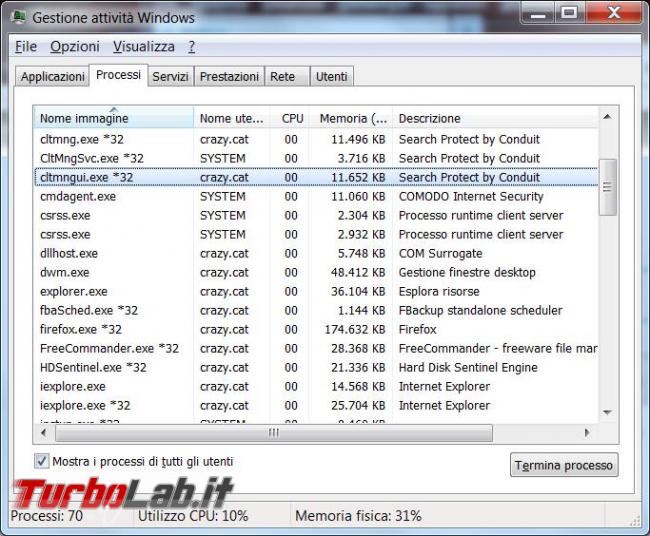Image resolution: width=650 pixels, height=536 pixels.
Task: Click the 36.104 KB memory value
Action: pos(358,292)
